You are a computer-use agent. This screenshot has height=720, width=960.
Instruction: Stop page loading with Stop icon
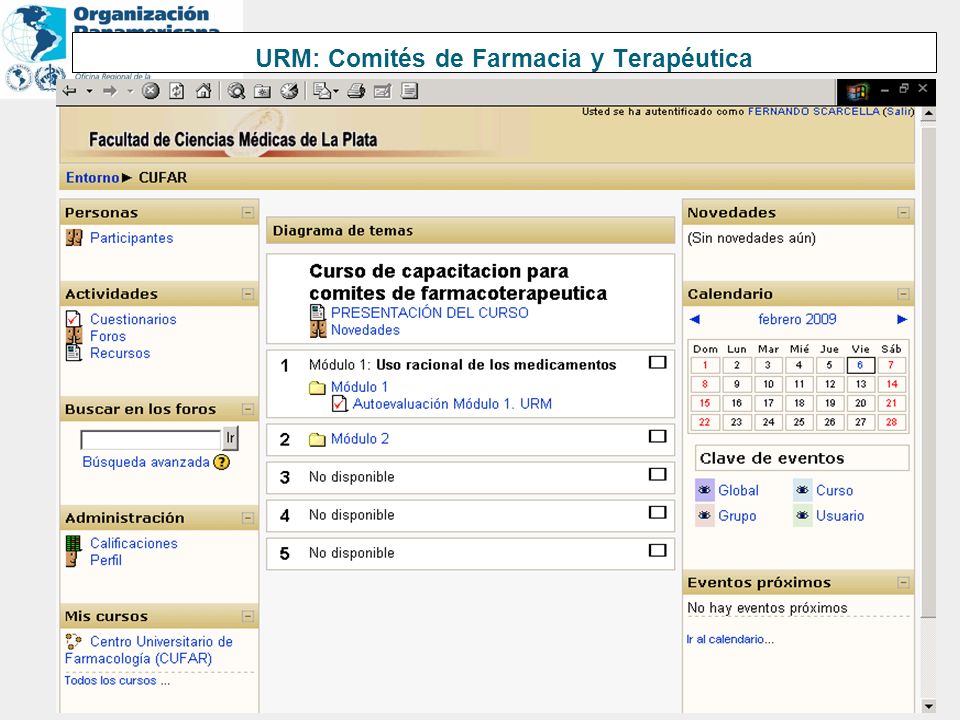coord(151,91)
